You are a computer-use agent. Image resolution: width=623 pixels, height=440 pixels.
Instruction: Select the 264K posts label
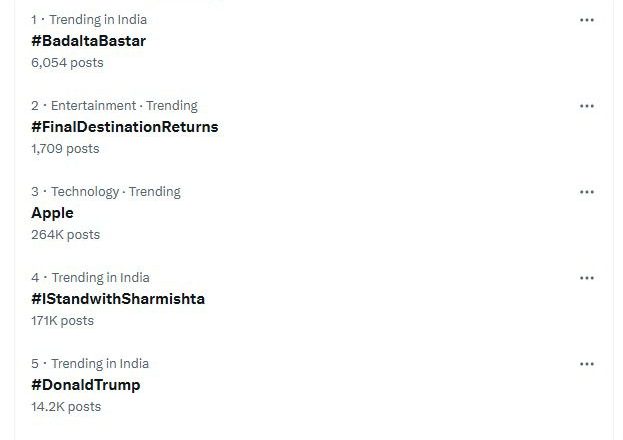coord(65,234)
